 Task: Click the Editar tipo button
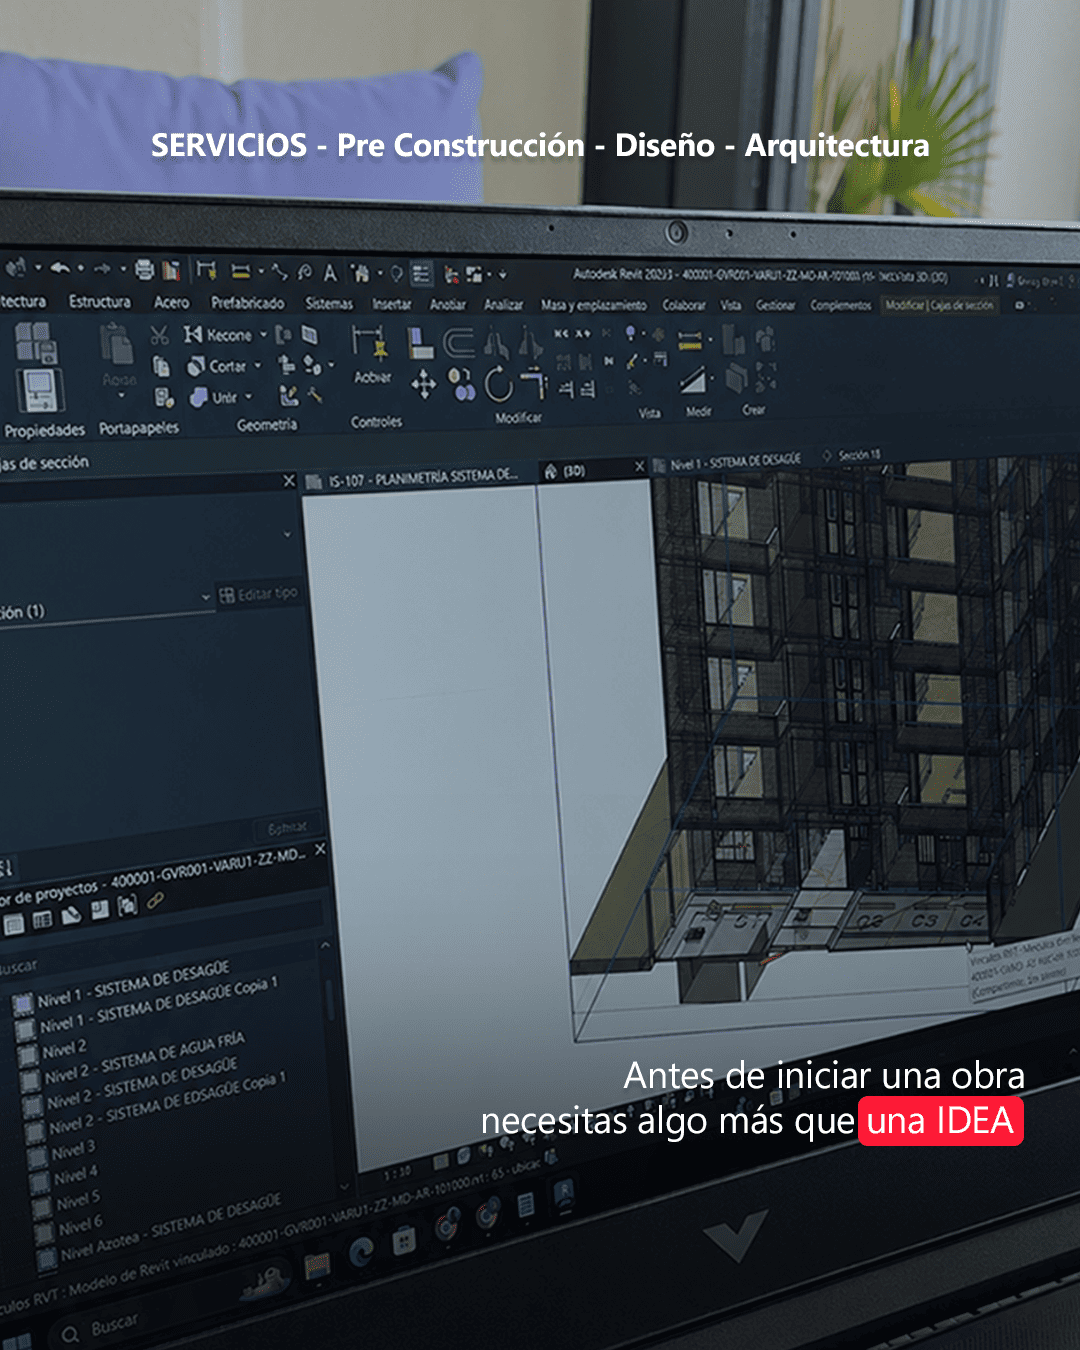(258, 594)
